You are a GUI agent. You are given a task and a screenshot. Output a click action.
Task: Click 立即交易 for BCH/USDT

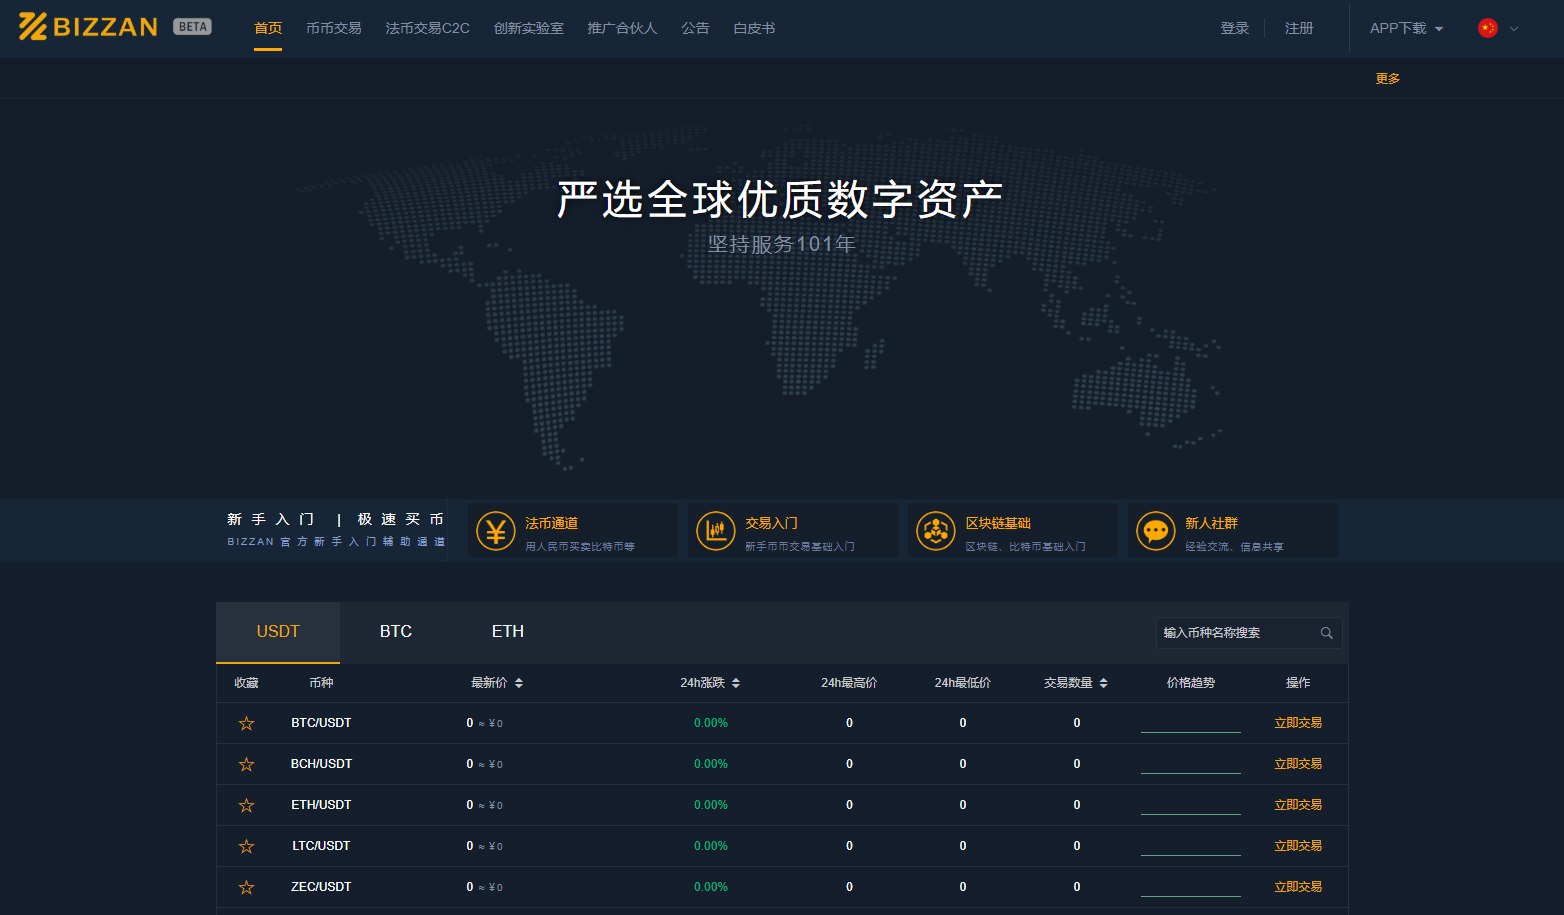click(x=1298, y=764)
